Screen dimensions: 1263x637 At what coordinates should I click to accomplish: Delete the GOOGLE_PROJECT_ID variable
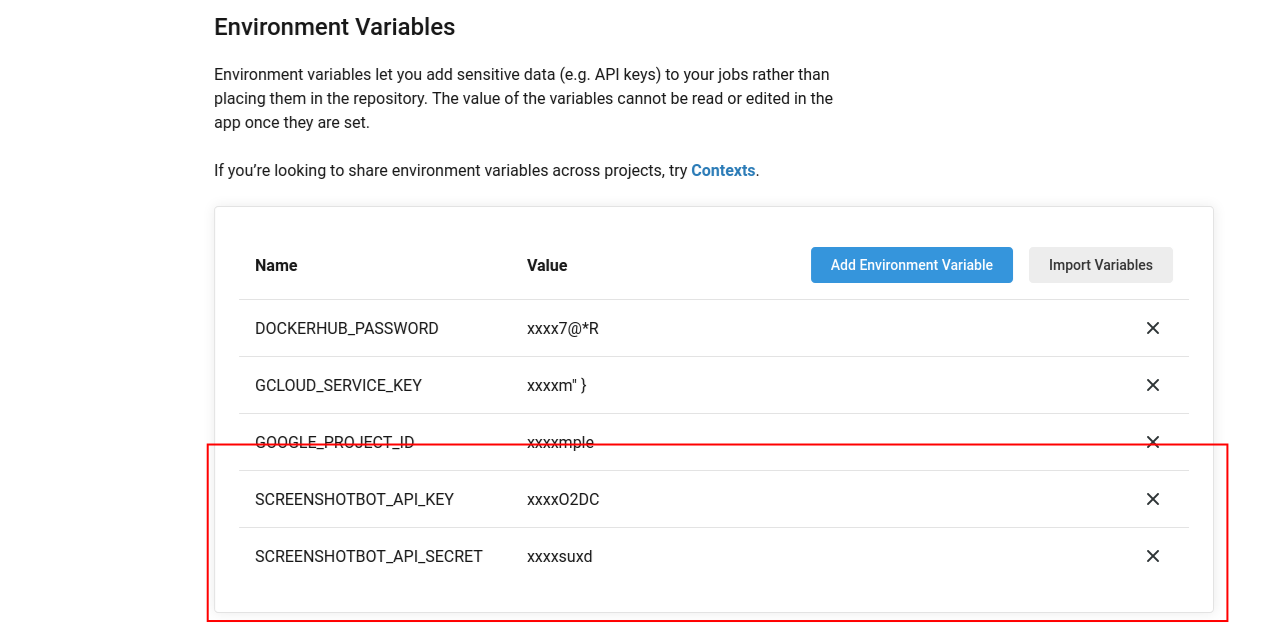tap(1153, 442)
